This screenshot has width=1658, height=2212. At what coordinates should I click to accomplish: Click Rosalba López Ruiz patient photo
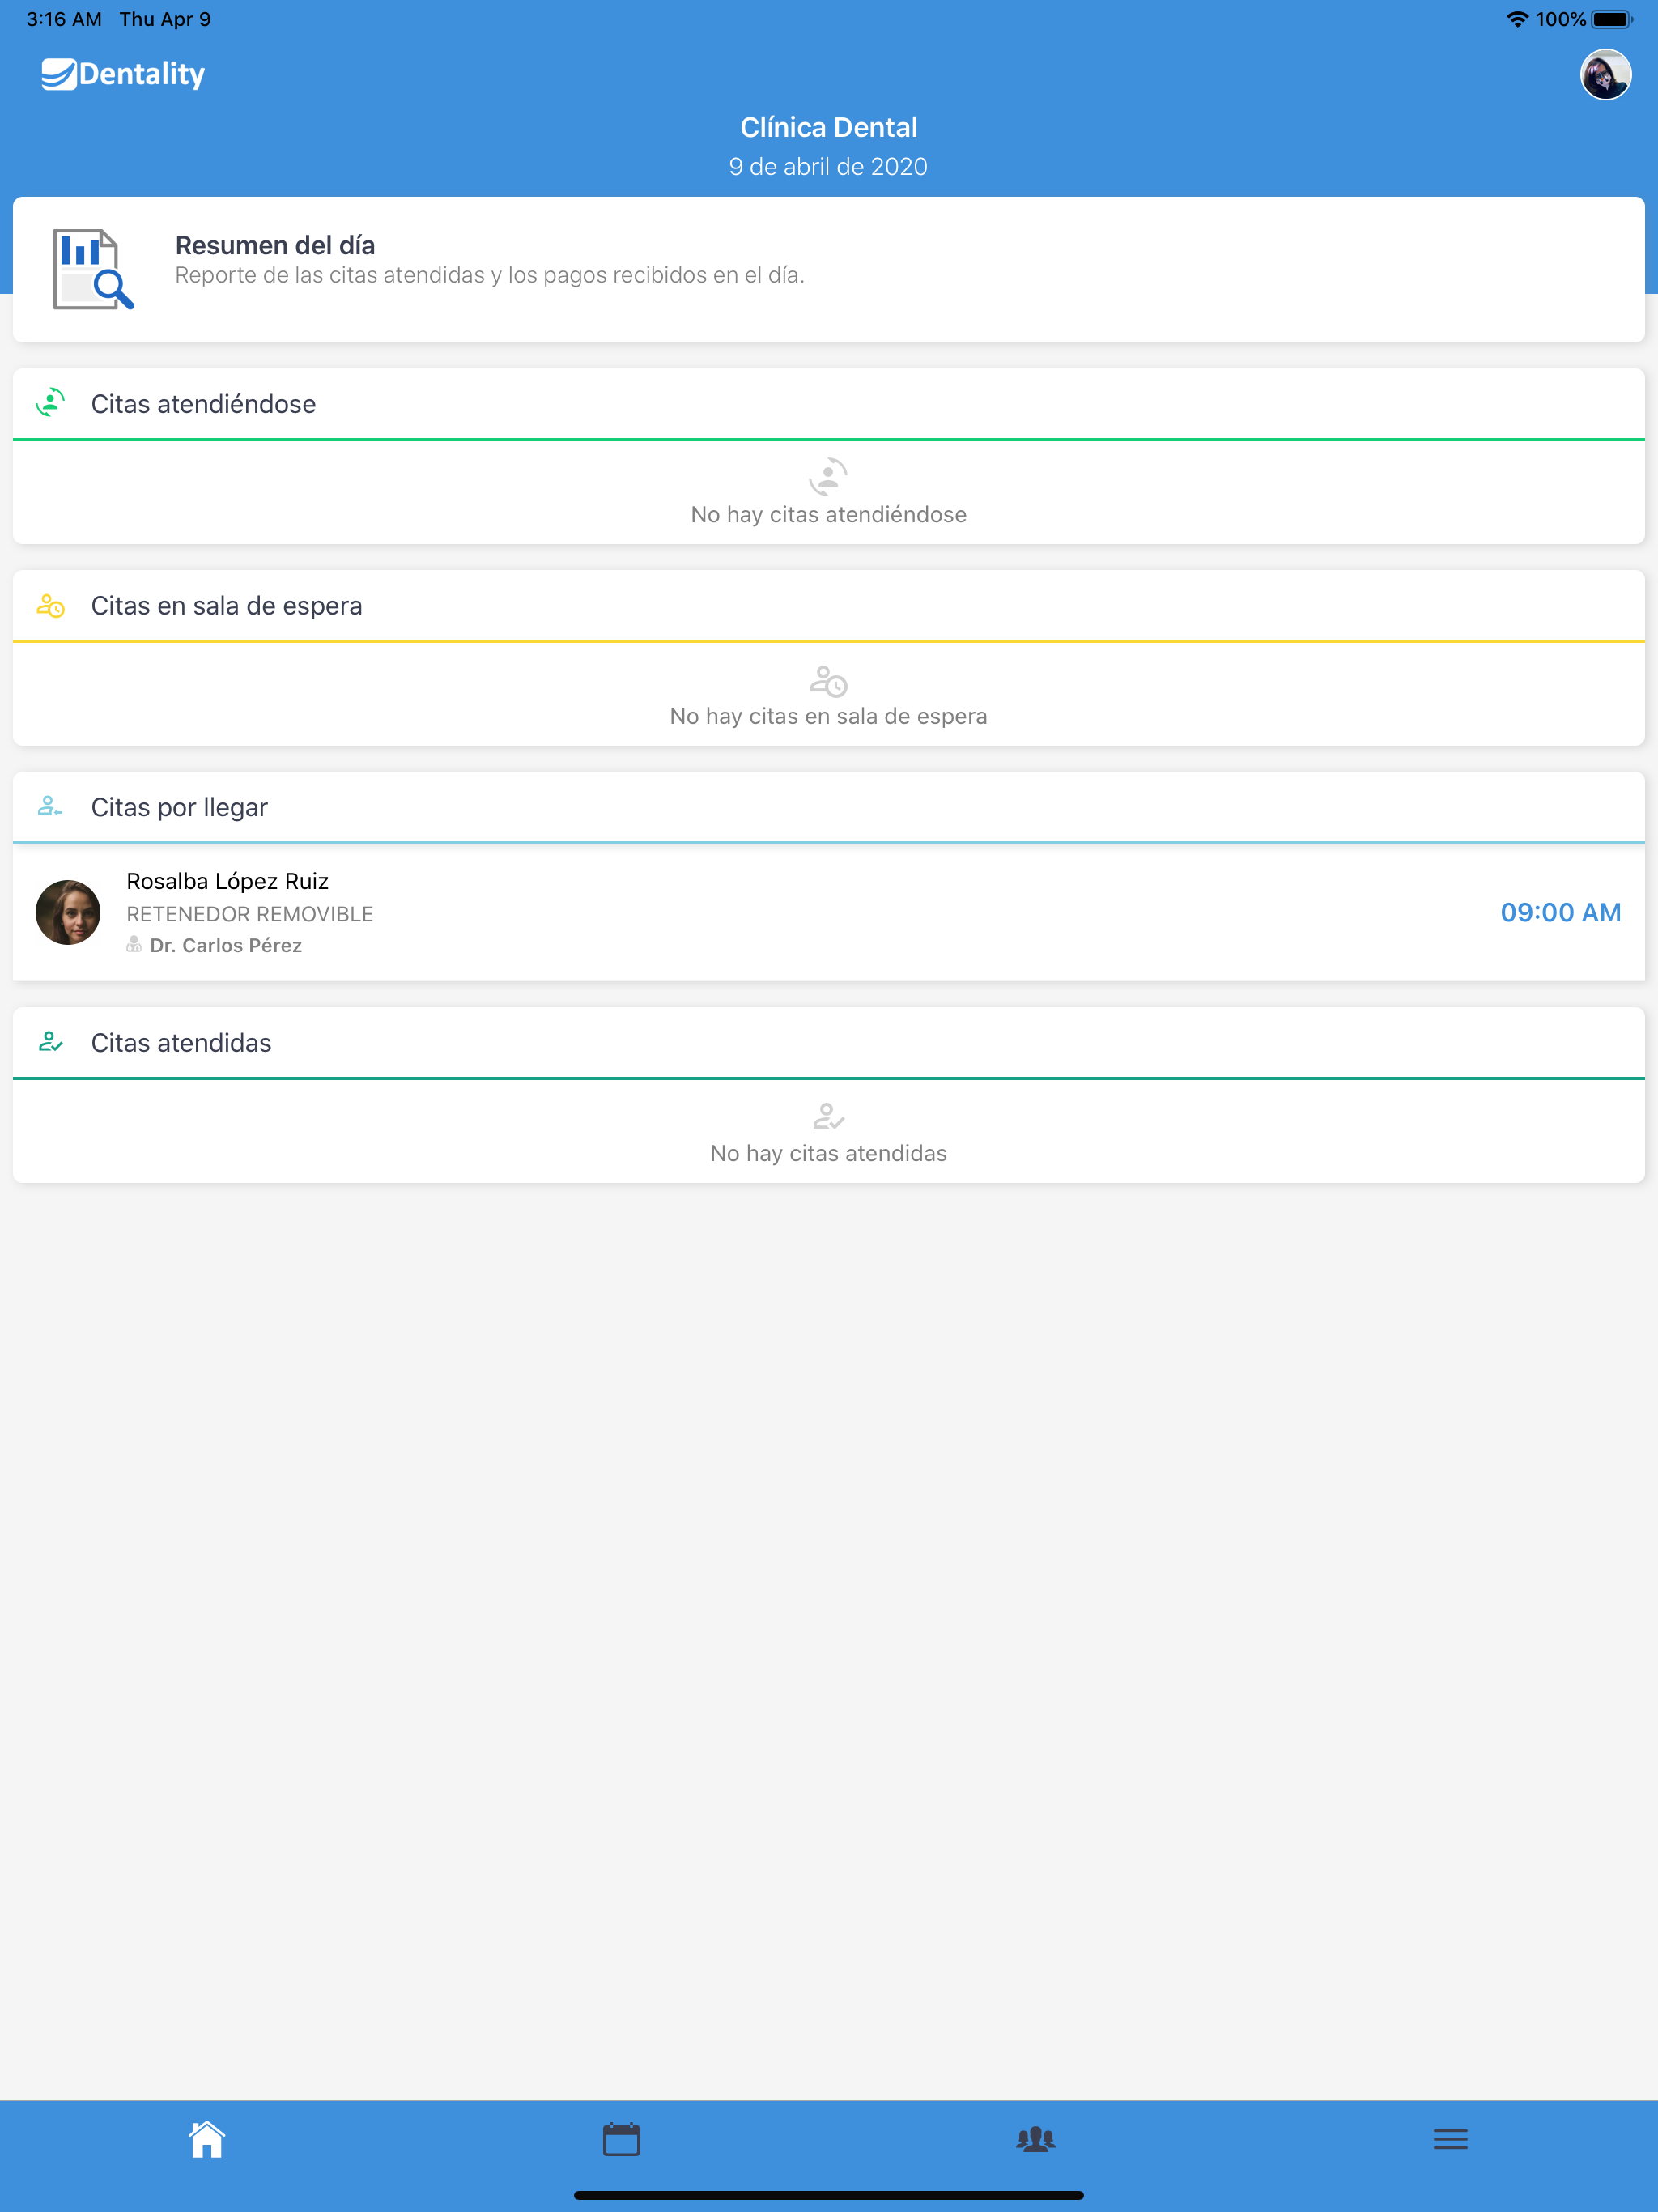pos(68,912)
